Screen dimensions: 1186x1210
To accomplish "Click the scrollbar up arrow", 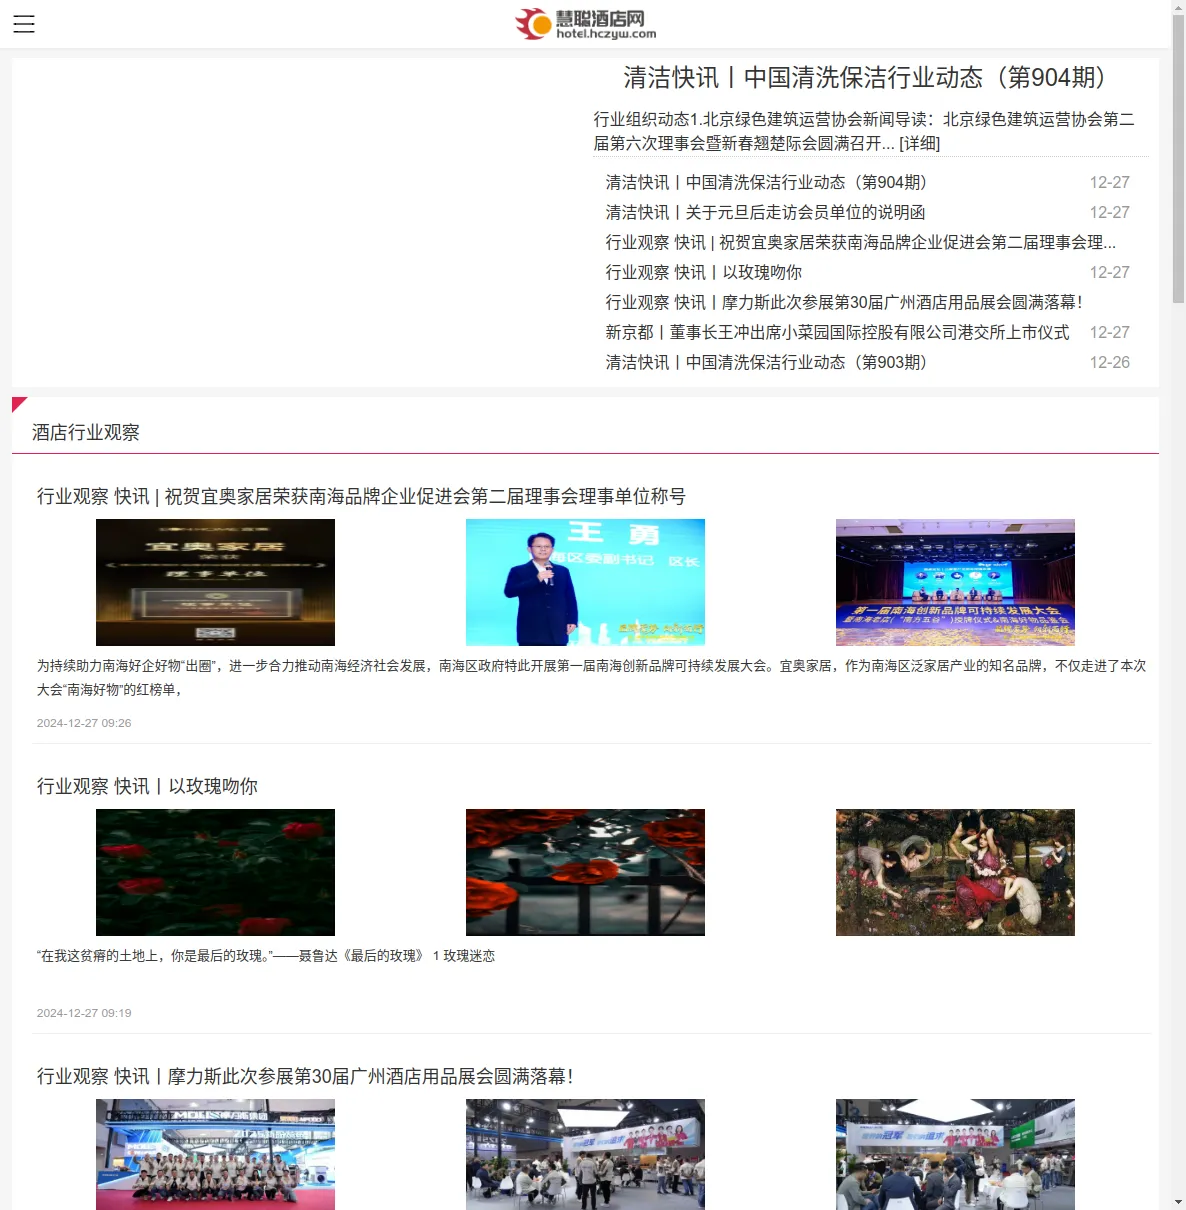I will coord(1178,7).
